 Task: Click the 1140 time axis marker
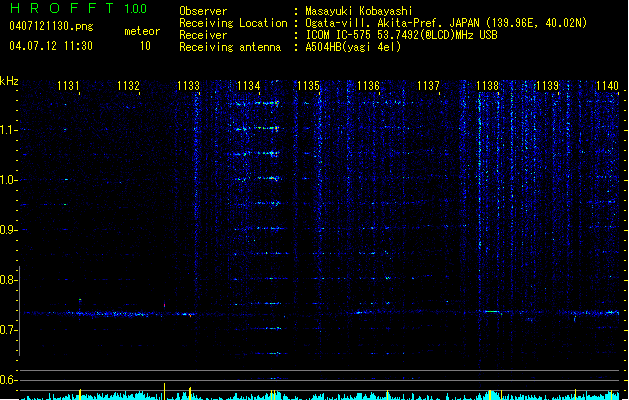pos(607,86)
